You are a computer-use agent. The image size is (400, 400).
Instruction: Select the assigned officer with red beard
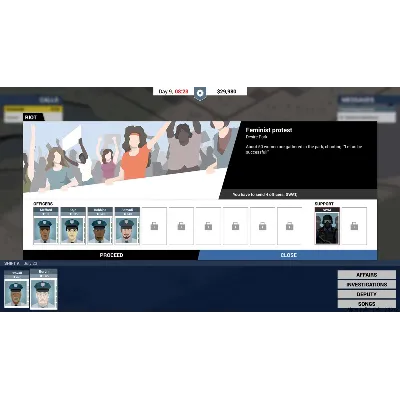tap(127, 226)
